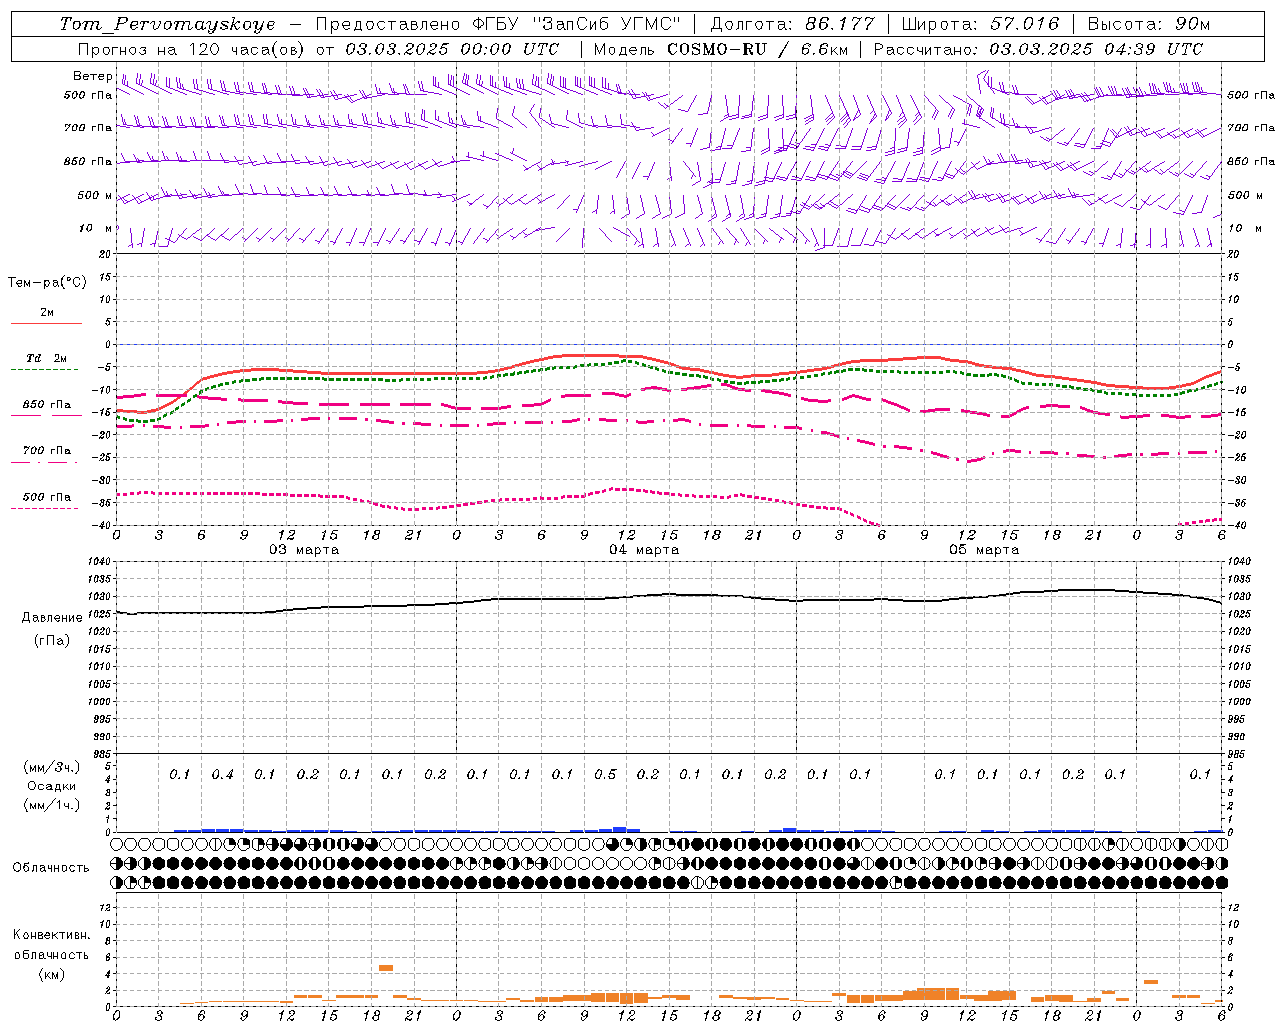Click the date label 03 марта

(x=305, y=550)
